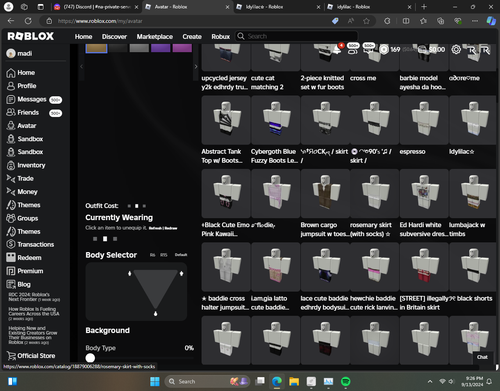Refresh the browser page
The height and width of the screenshot is (391, 500).
[28, 21]
